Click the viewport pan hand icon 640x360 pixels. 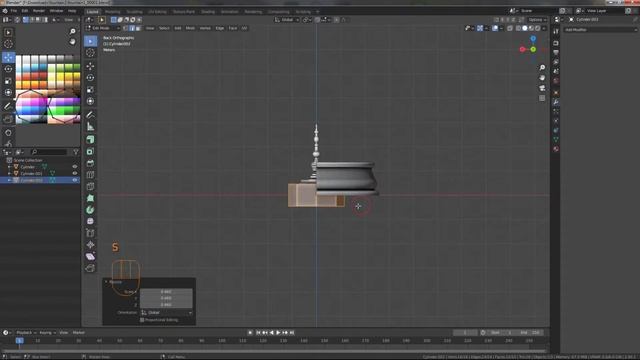click(542, 78)
